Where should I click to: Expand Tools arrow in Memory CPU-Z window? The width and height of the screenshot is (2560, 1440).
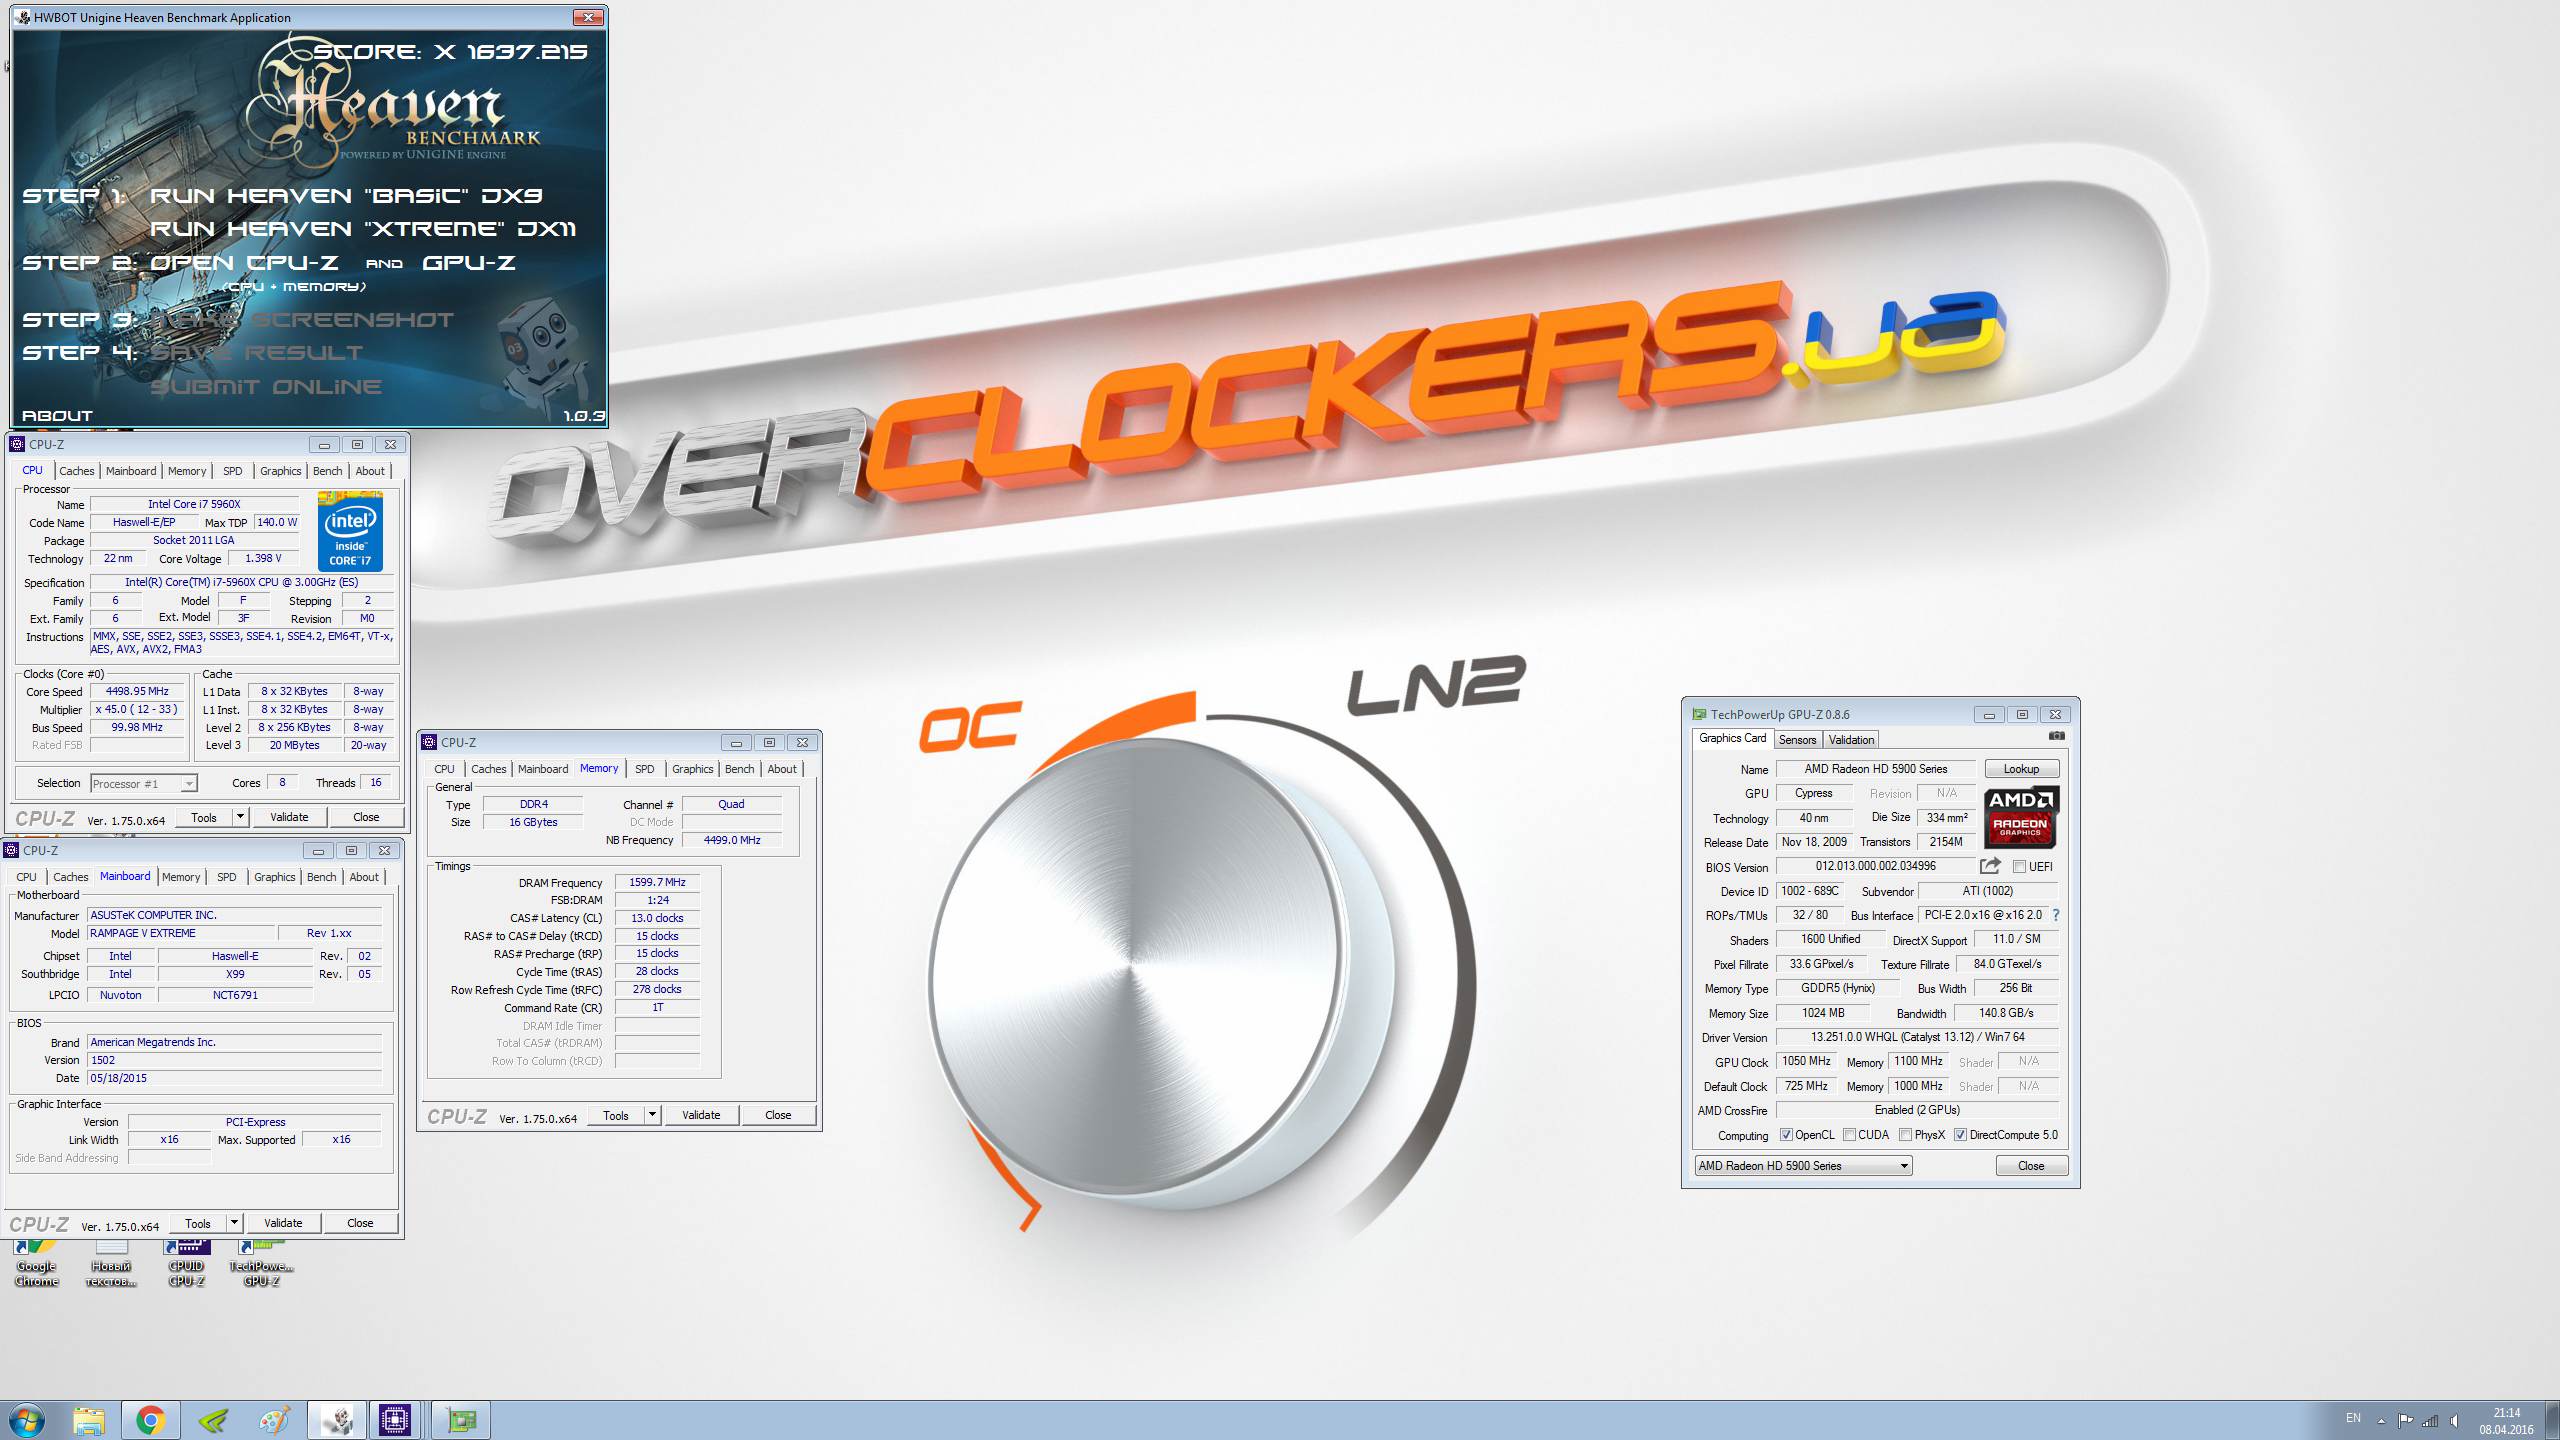(x=652, y=1115)
